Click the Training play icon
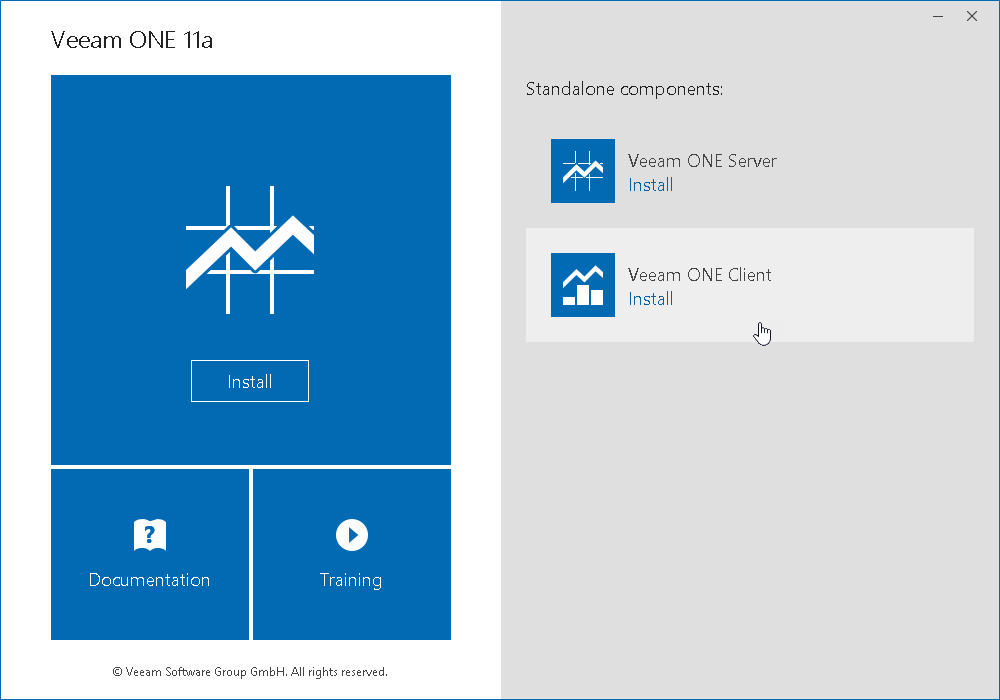 pyautogui.click(x=351, y=535)
